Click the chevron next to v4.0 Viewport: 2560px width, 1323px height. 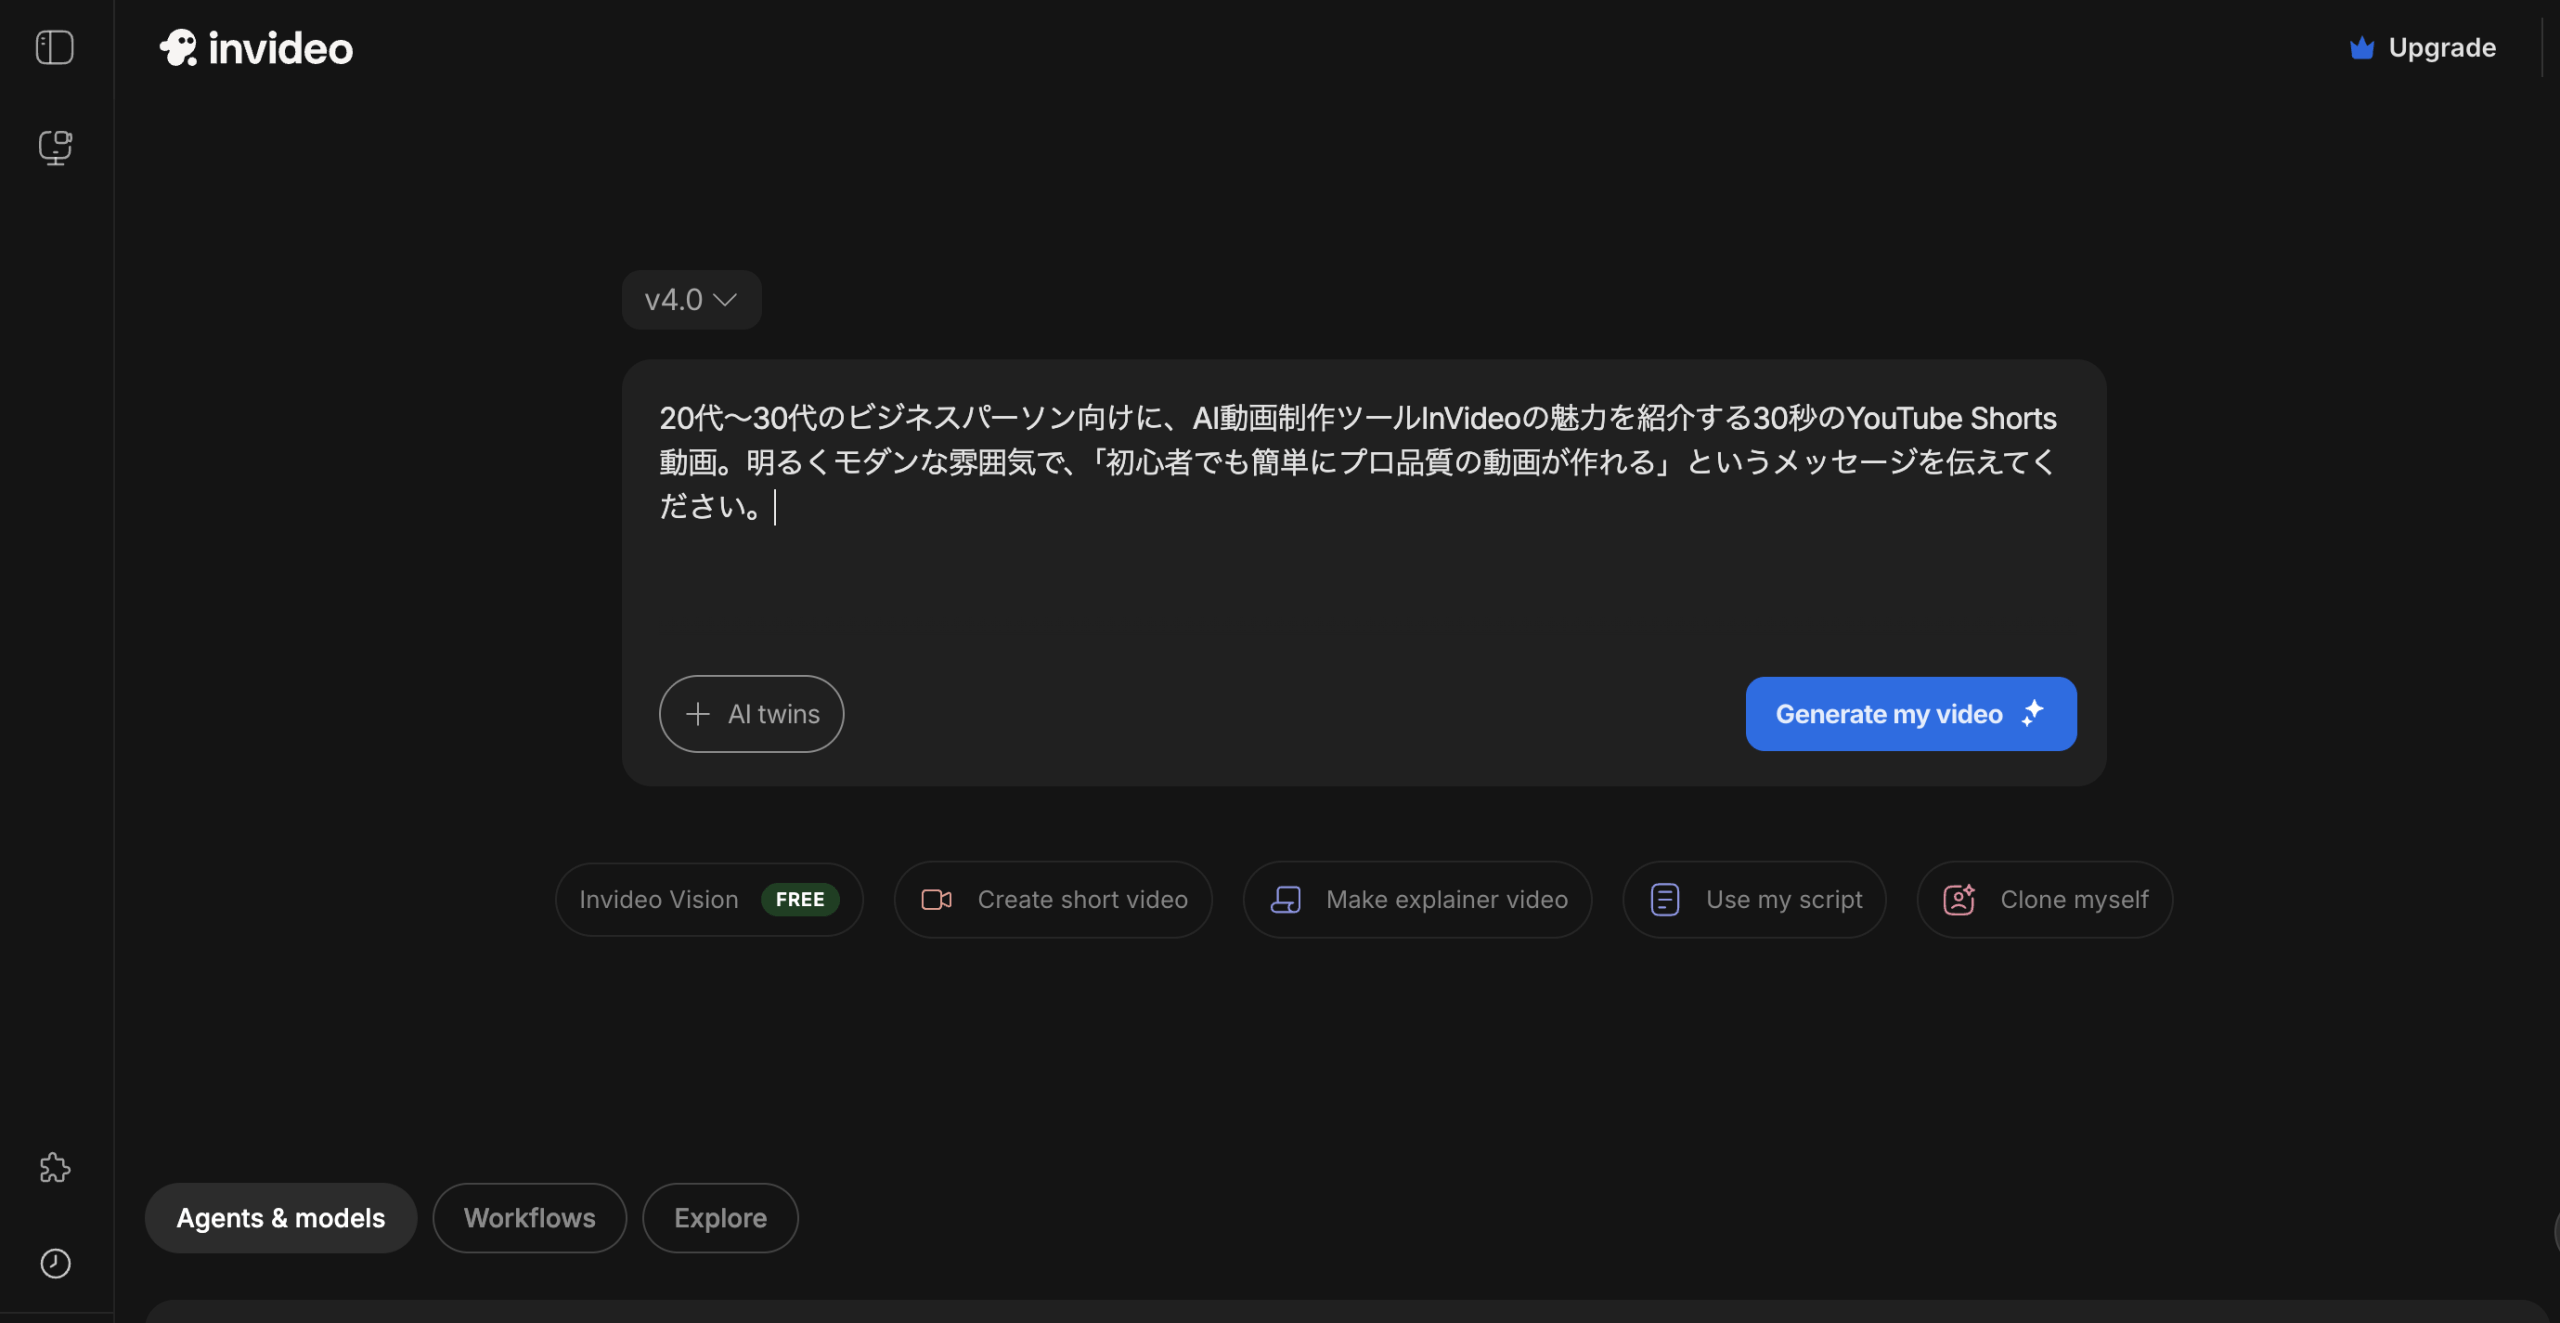click(x=726, y=300)
